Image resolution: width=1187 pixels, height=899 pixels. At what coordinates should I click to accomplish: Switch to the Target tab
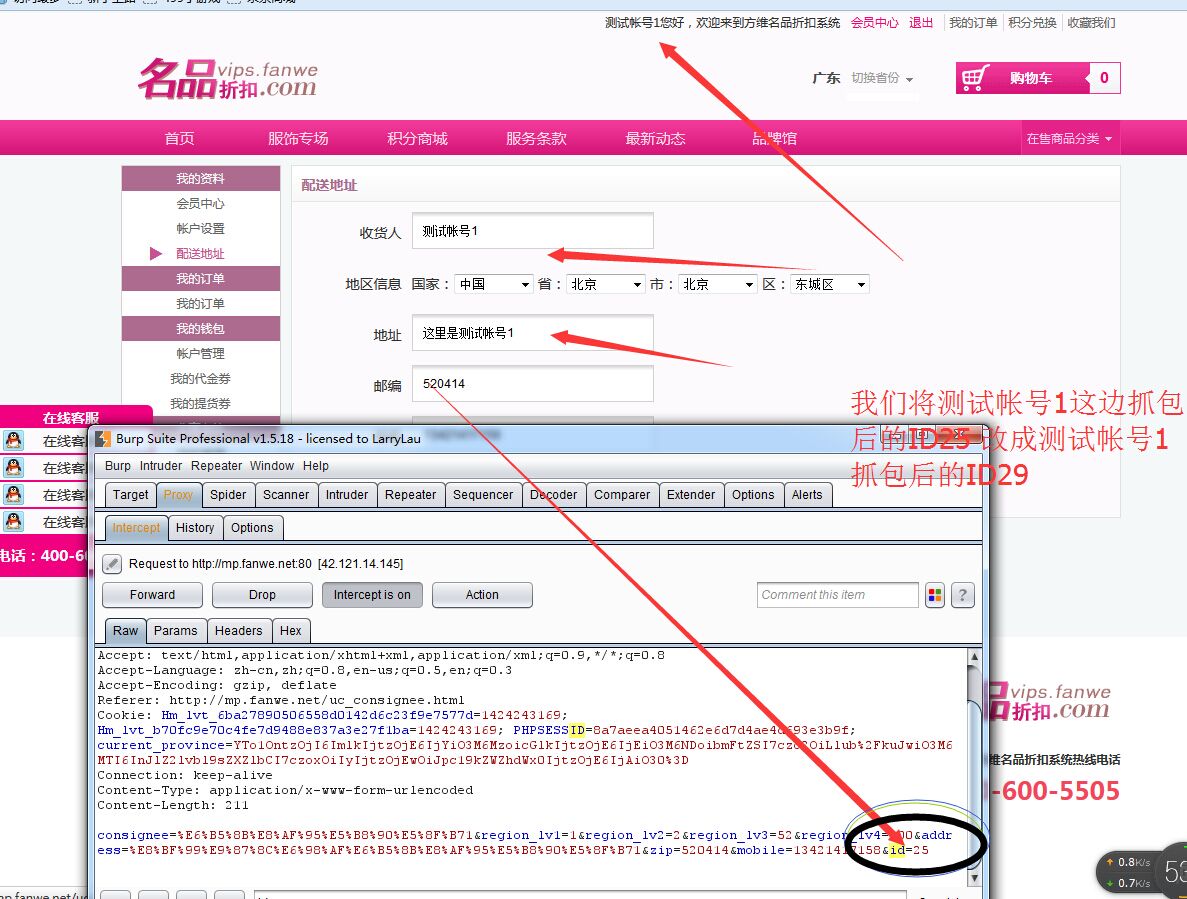coord(130,495)
